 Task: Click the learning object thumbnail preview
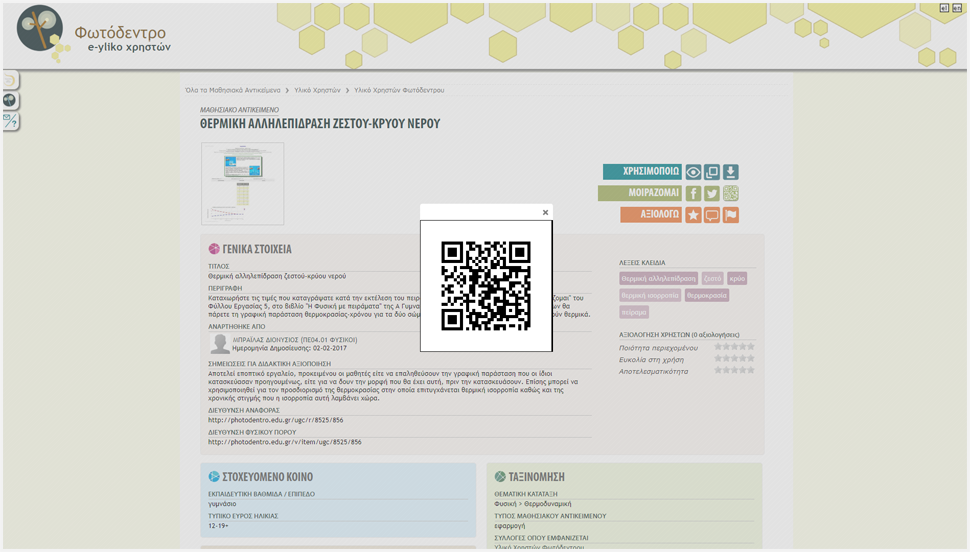coord(243,183)
